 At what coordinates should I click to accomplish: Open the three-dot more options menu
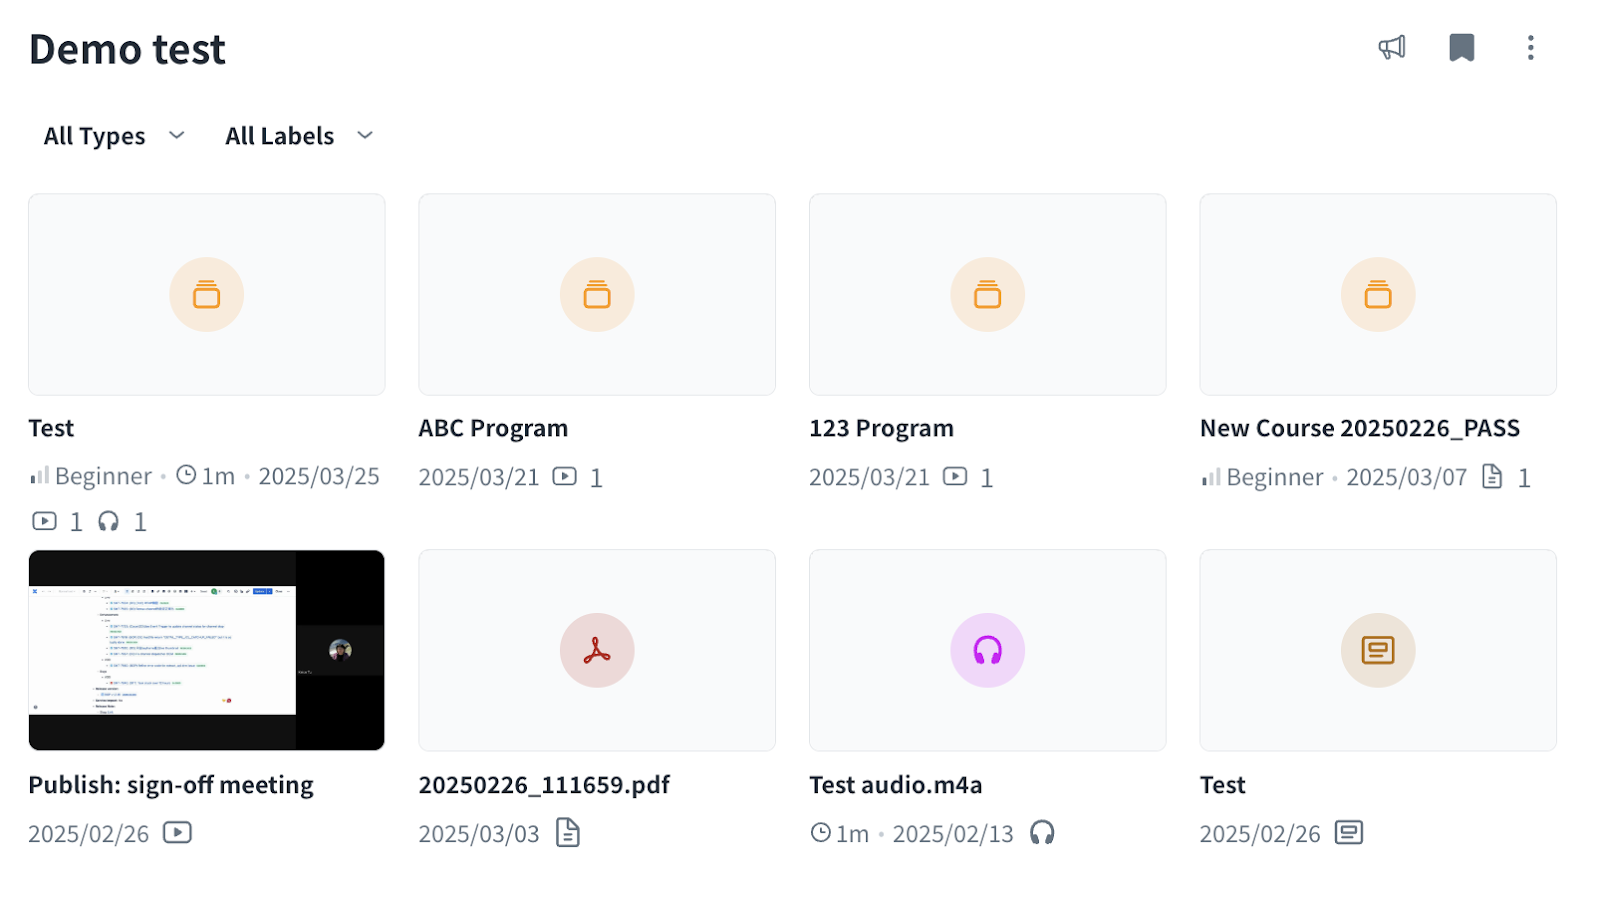point(1530,48)
